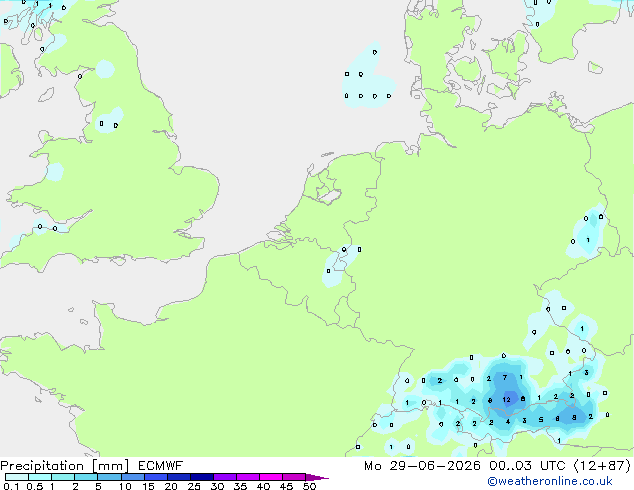The image size is (634, 490).
Task: Click the "4" precipitation value on the map
Action: (508, 421)
